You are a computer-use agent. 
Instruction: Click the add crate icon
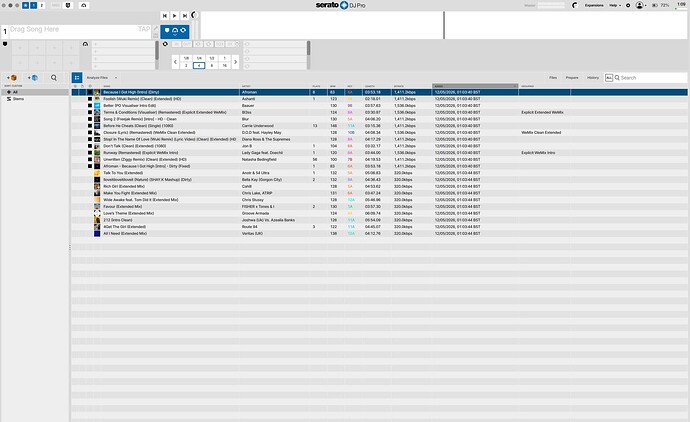coord(12,78)
